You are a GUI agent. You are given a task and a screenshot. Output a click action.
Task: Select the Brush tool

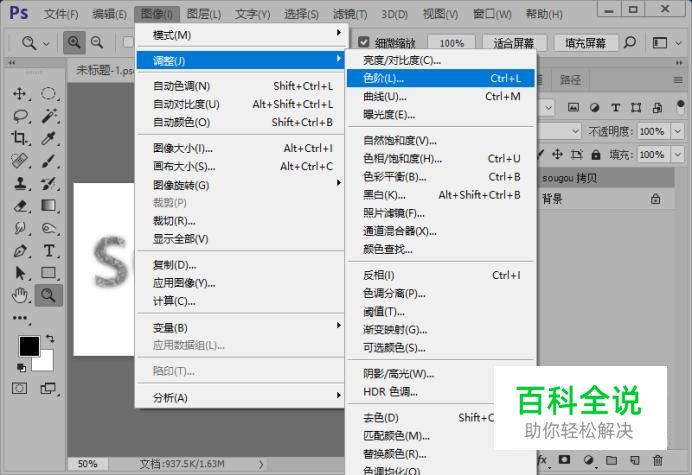coord(49,161)
